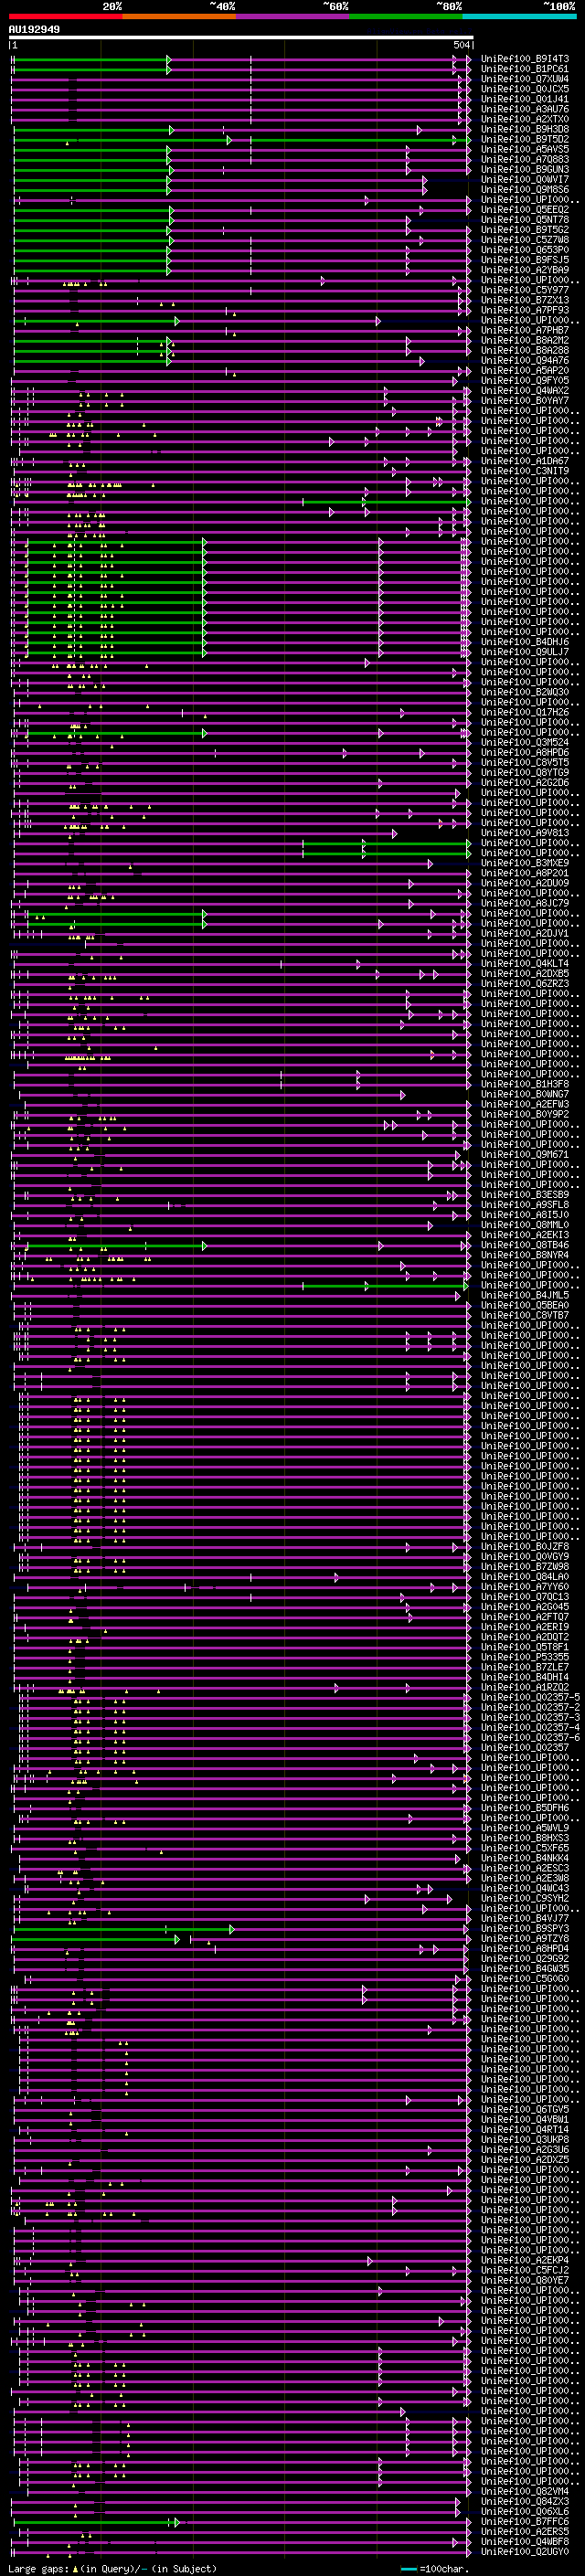This screenshot has width=585, height=2576.
Task: Click label UniRef100_A2FTQ7
Action: (x=525, y=1617)
